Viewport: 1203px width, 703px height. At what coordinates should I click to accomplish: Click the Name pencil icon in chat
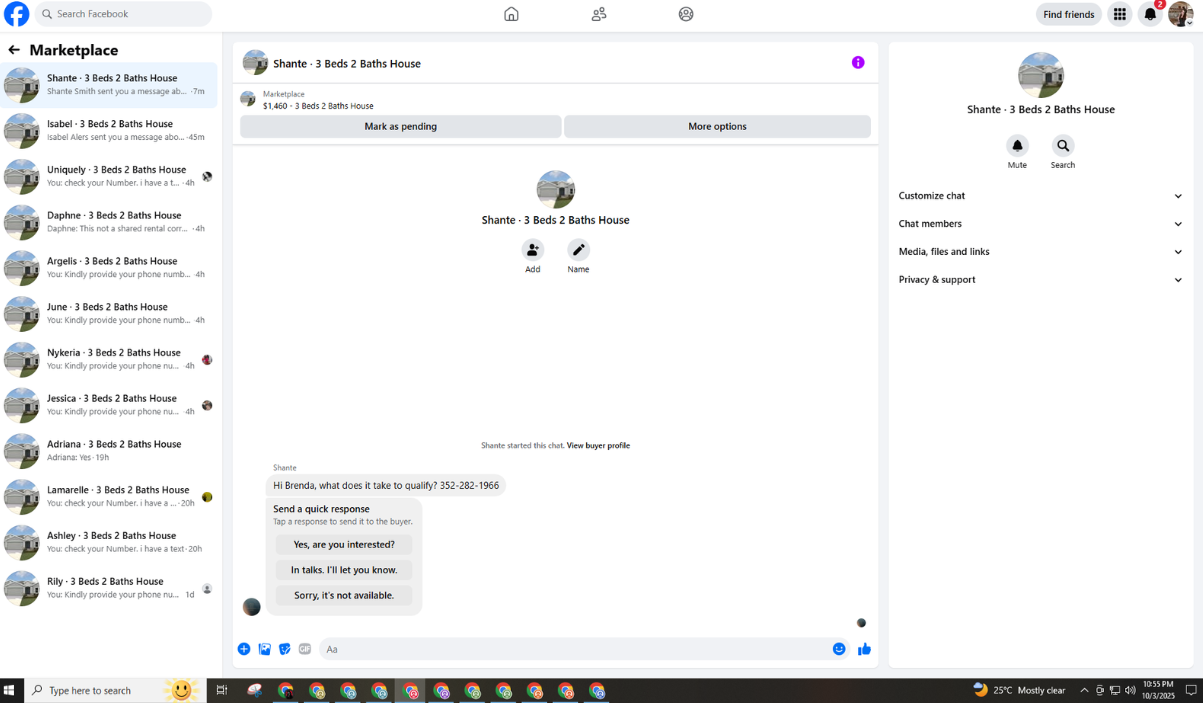(x=578, y=250)
